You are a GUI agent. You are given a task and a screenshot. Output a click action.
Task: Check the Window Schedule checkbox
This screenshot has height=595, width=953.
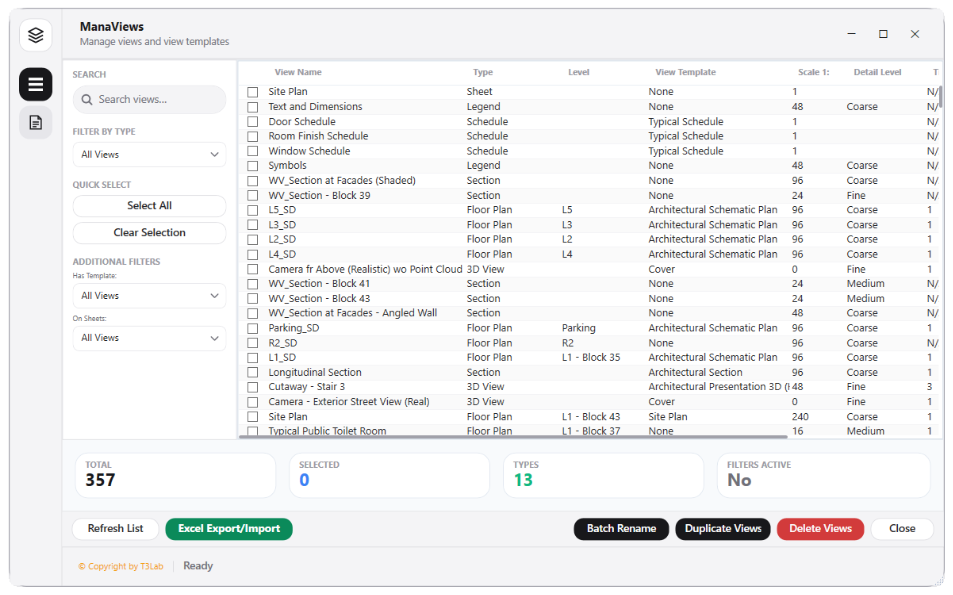coord(253,151)
